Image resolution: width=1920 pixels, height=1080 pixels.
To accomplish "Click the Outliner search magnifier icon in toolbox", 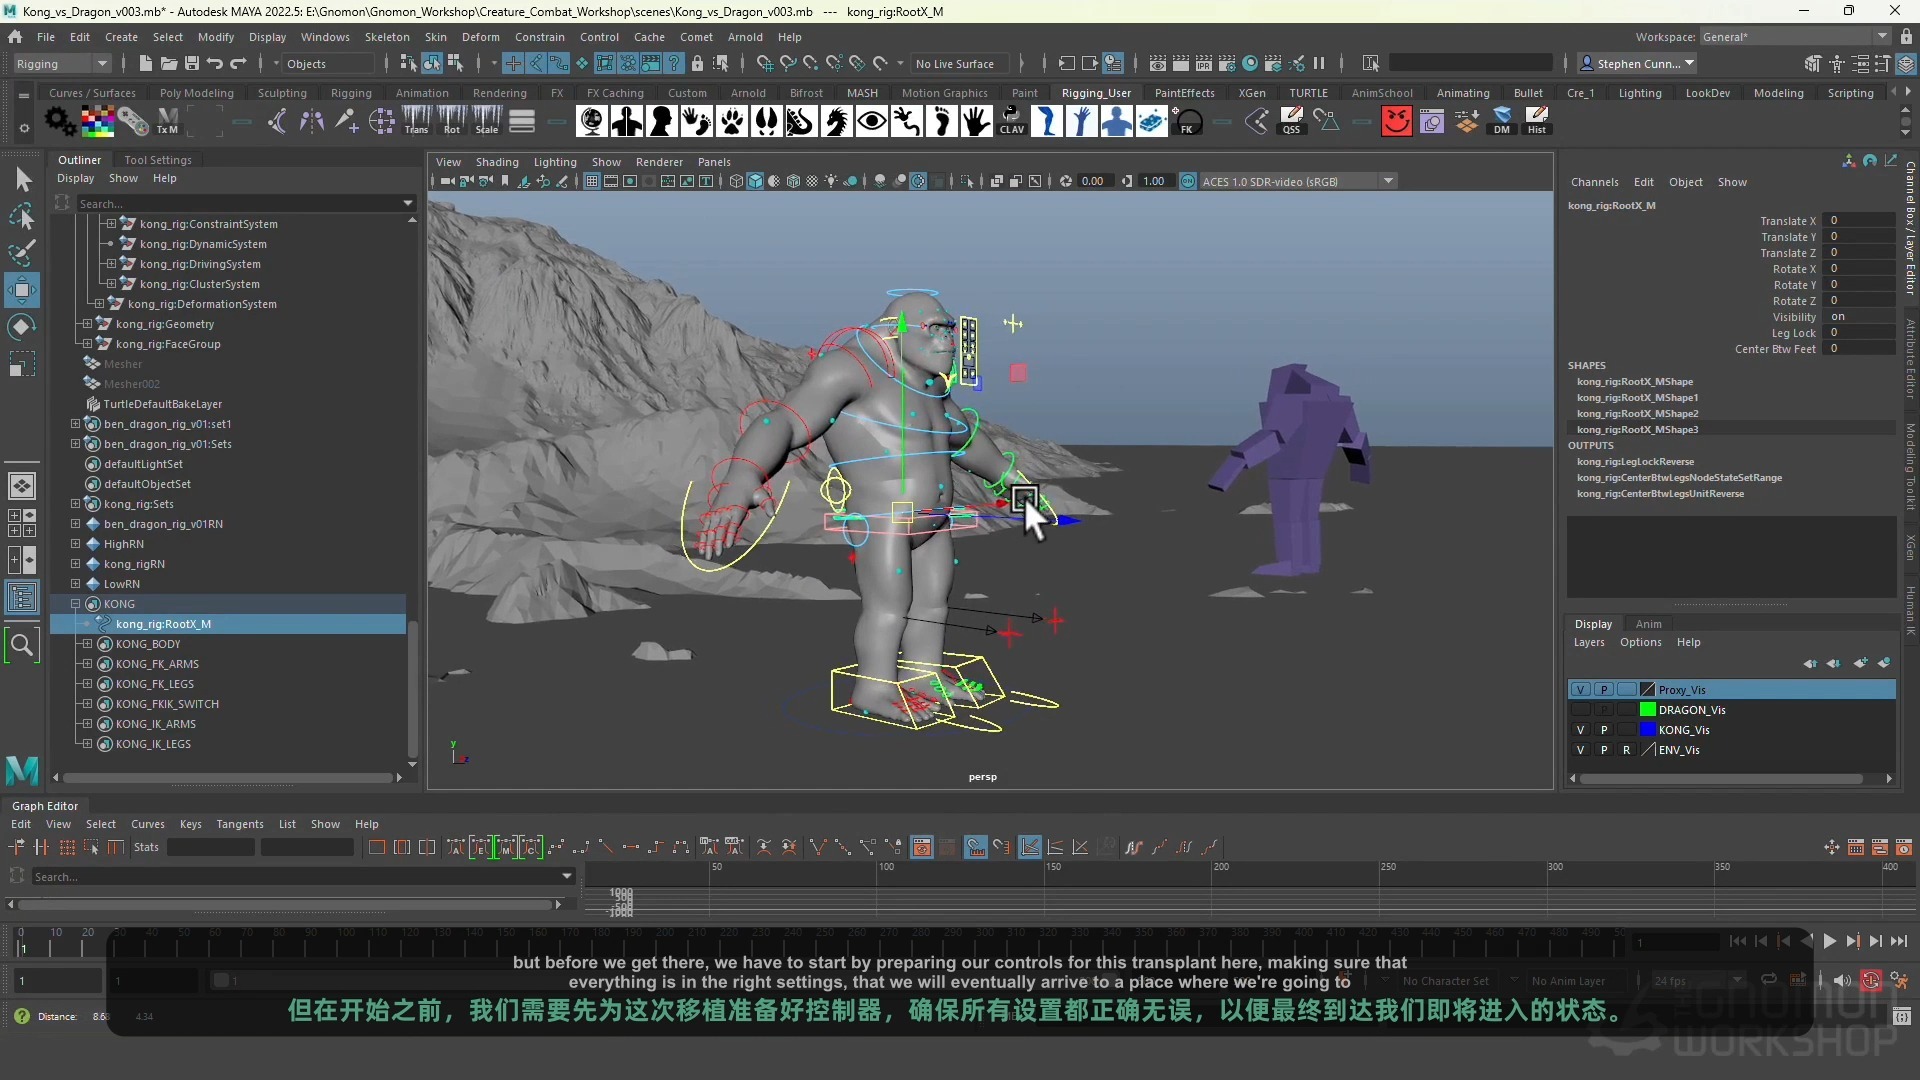I will pos(22,646).
